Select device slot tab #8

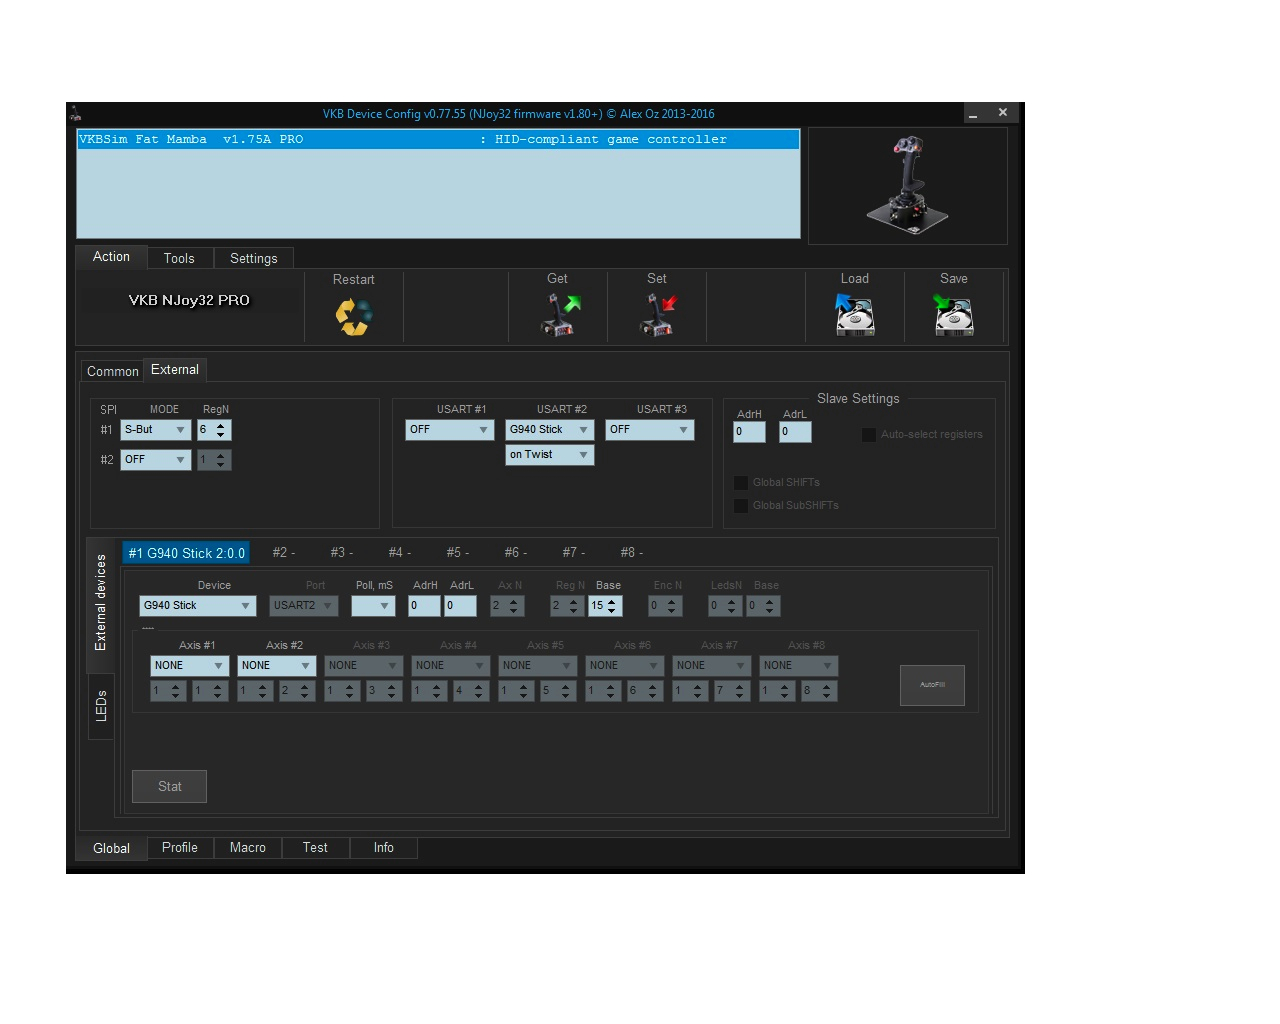(x=632, y=553)
